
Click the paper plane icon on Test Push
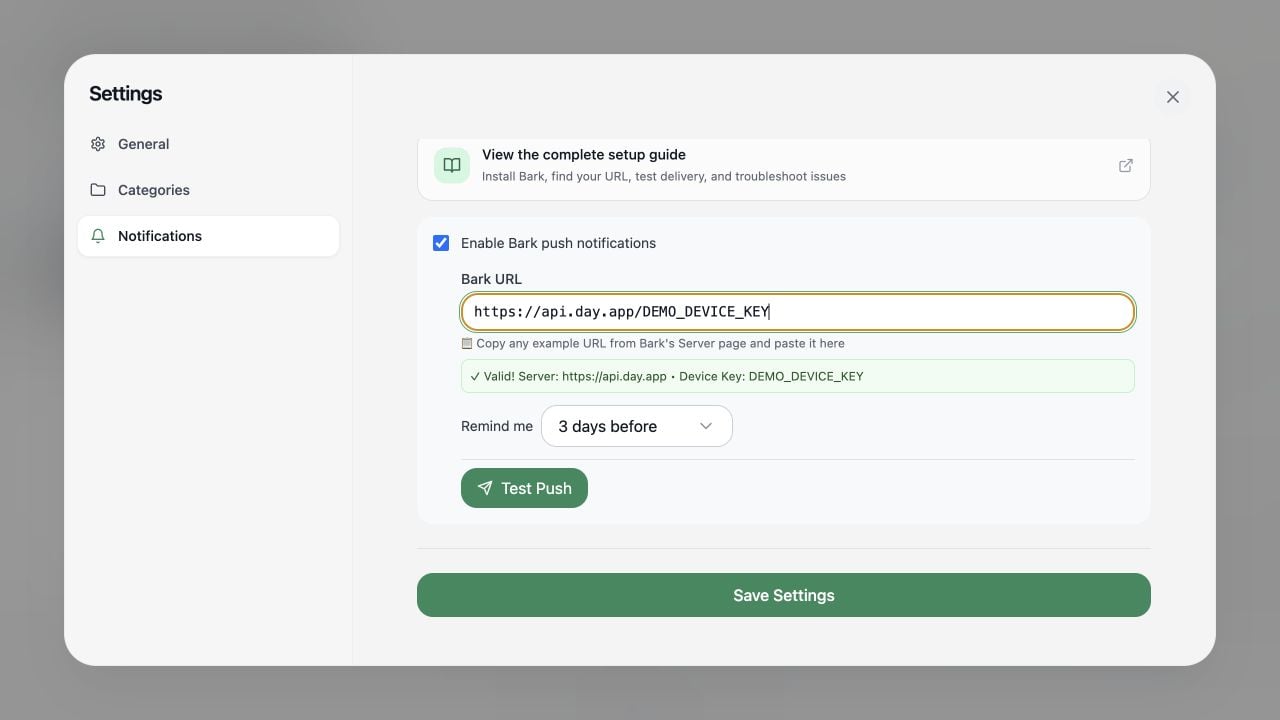tap(485, 488)
